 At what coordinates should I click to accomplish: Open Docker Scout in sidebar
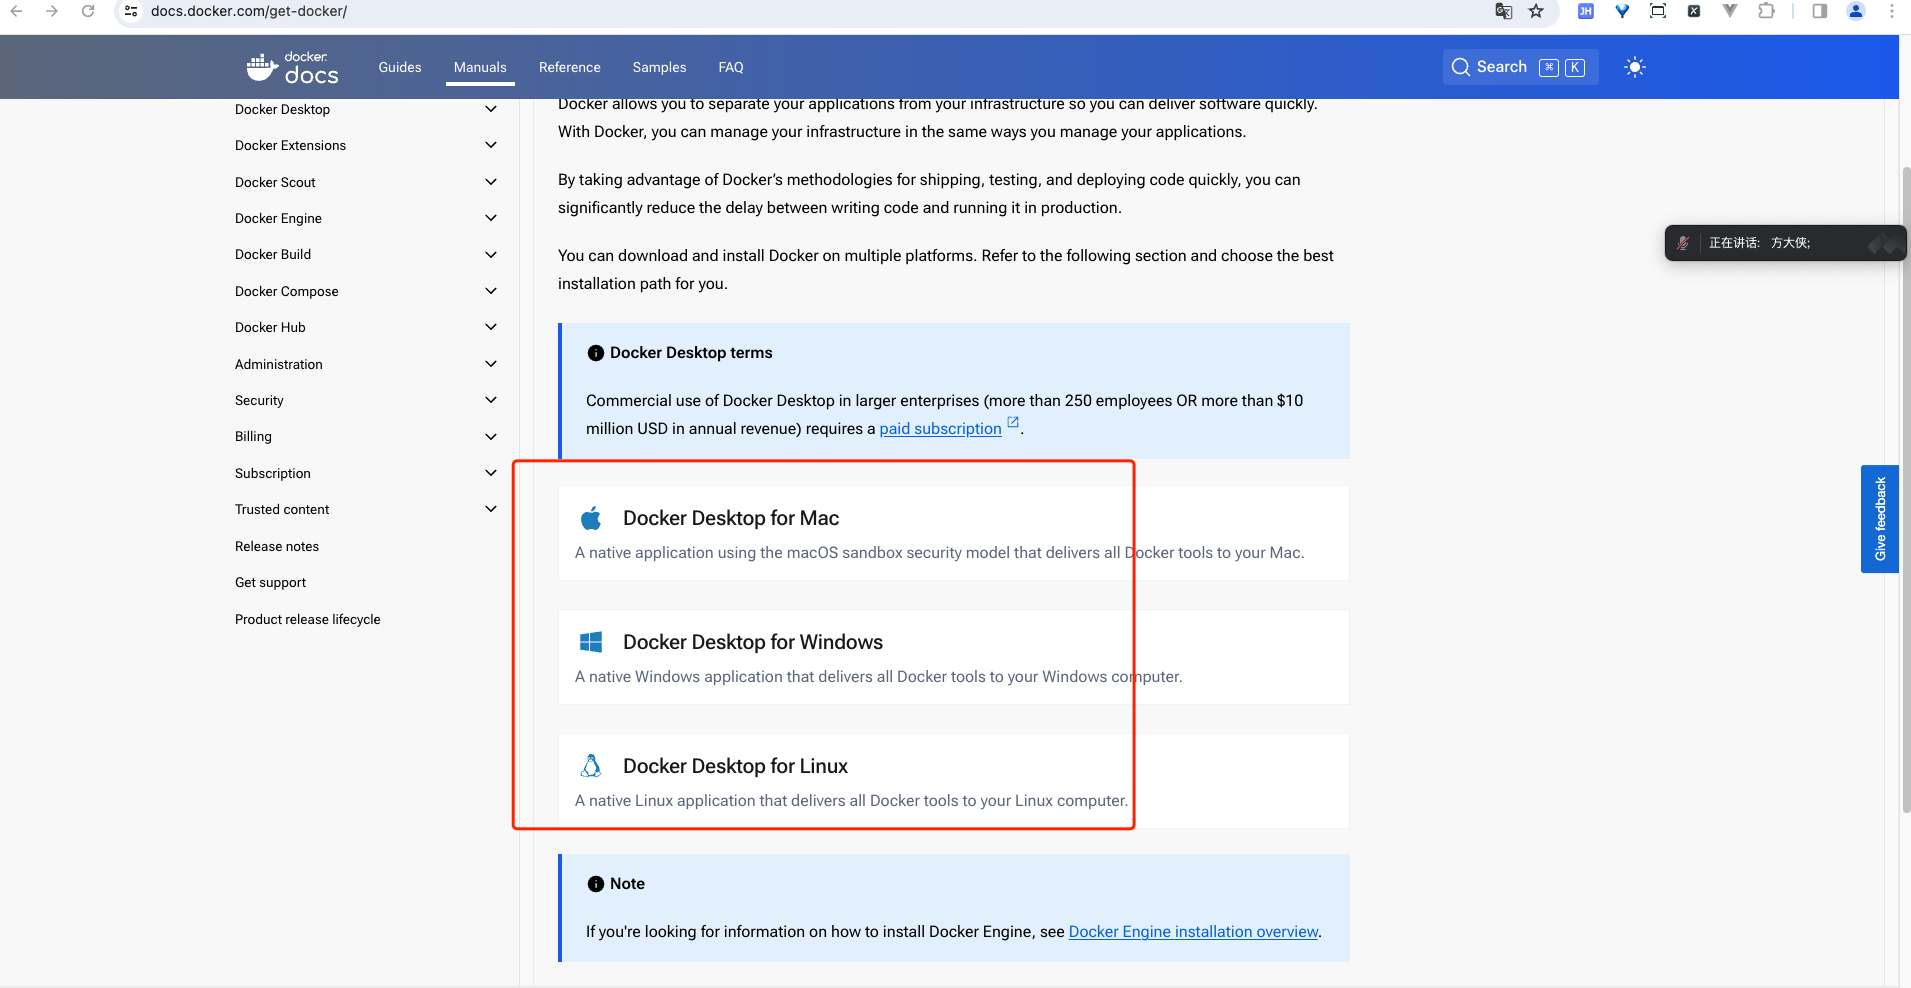[275, 182]
